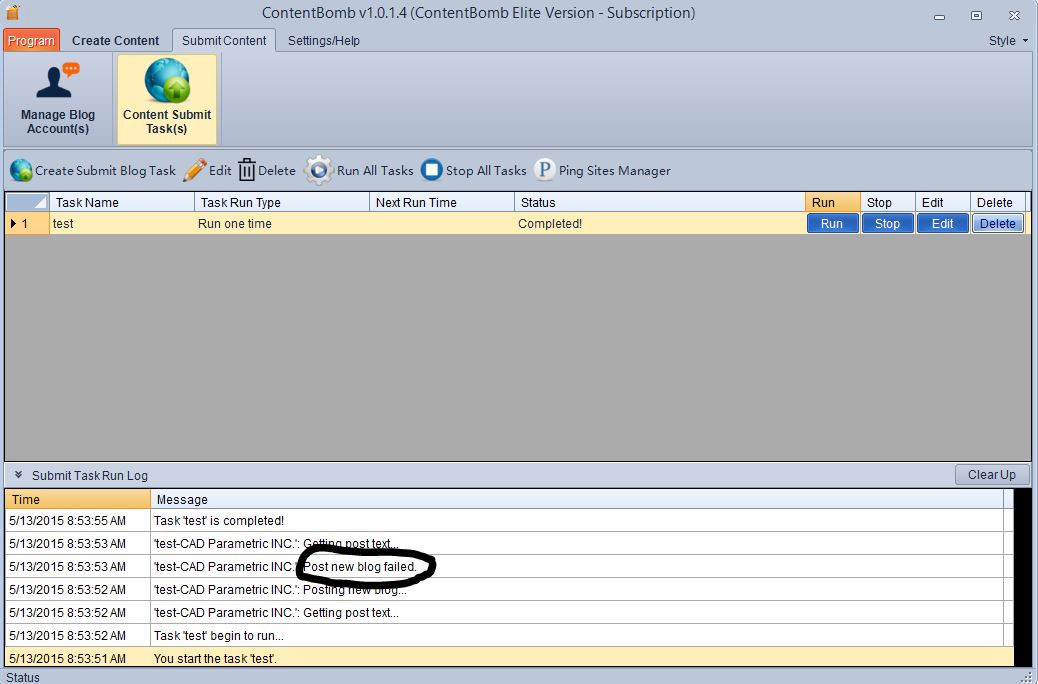Screen dimensions: 1038x684
Task: Open Ping Sites Manager icon
Action: (544, 170)
